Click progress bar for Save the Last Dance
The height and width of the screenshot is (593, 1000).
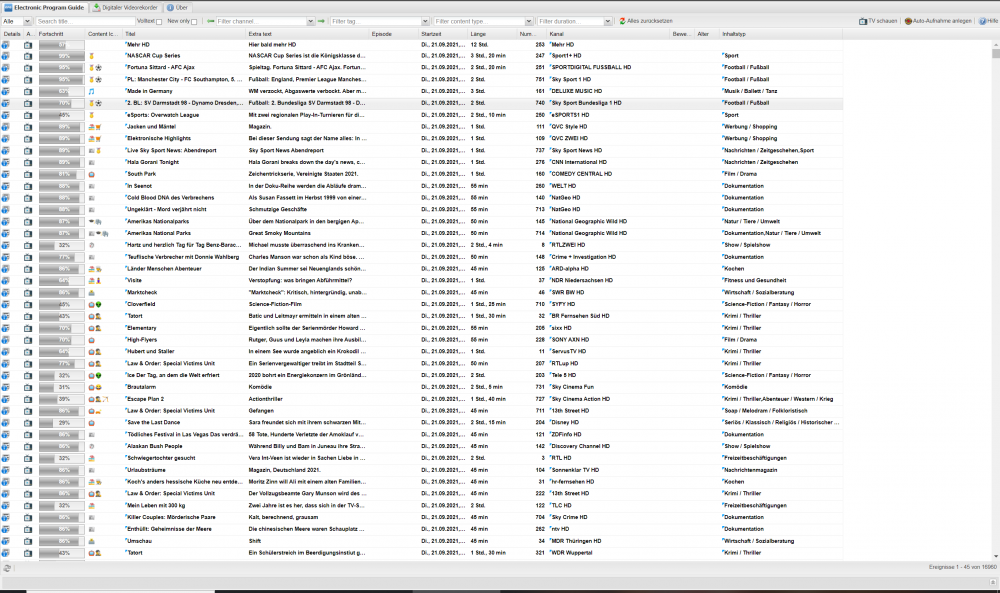tap(61, 423)
